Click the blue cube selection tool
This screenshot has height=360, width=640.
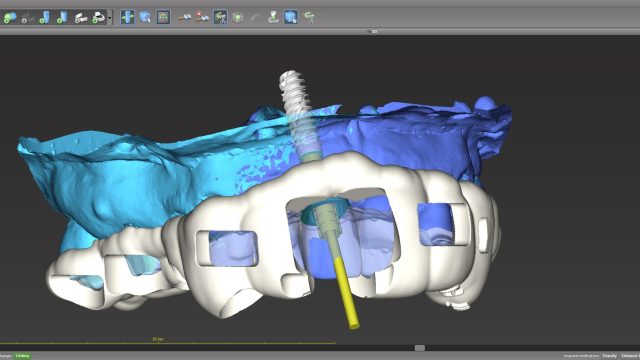[x=145, y=17]
